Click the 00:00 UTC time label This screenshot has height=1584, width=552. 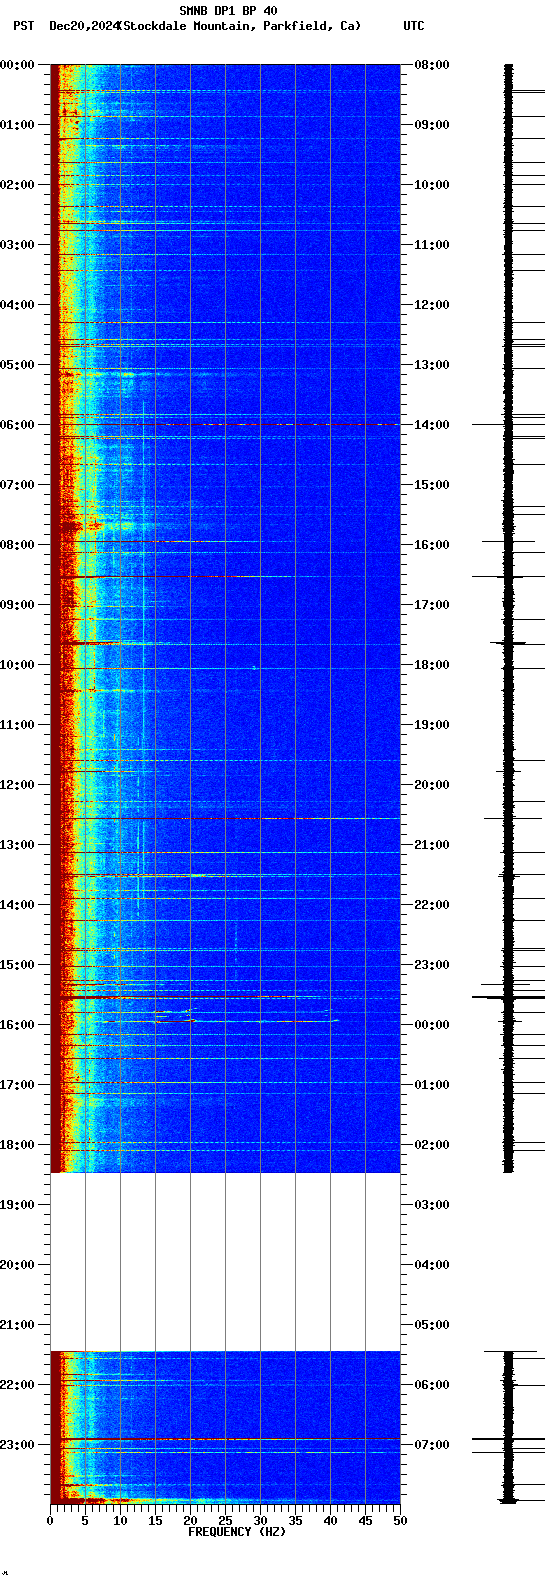coord(431,1025)
